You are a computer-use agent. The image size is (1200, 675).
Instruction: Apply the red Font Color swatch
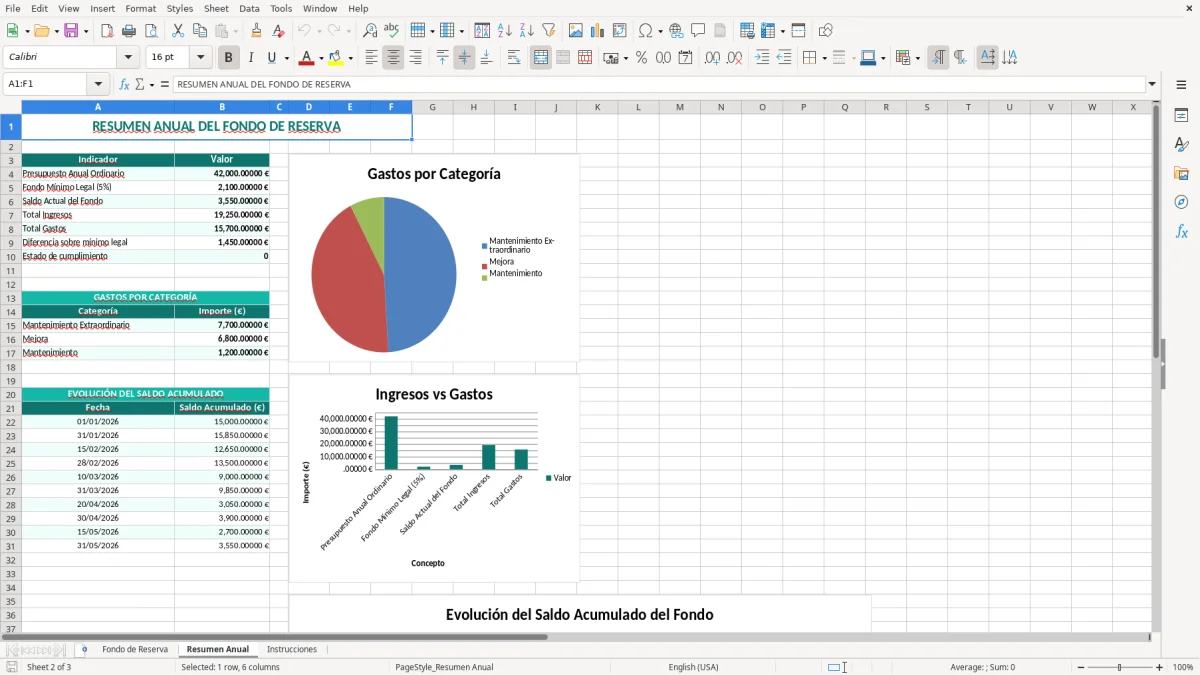tap(308, 58)
